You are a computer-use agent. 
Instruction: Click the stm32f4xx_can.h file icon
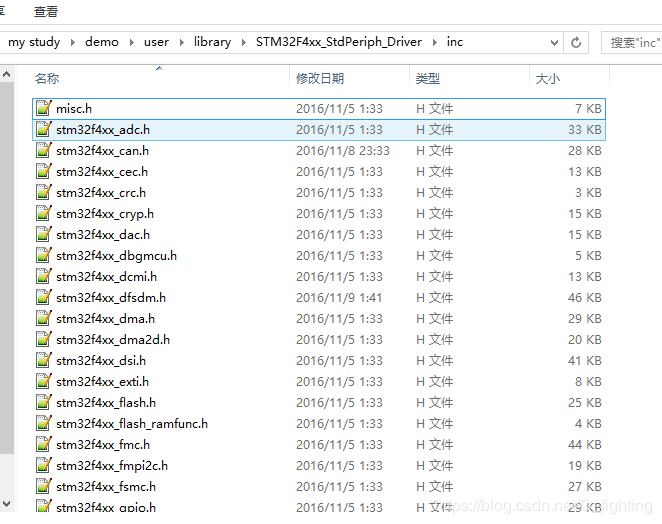click(x=43, y=151)
